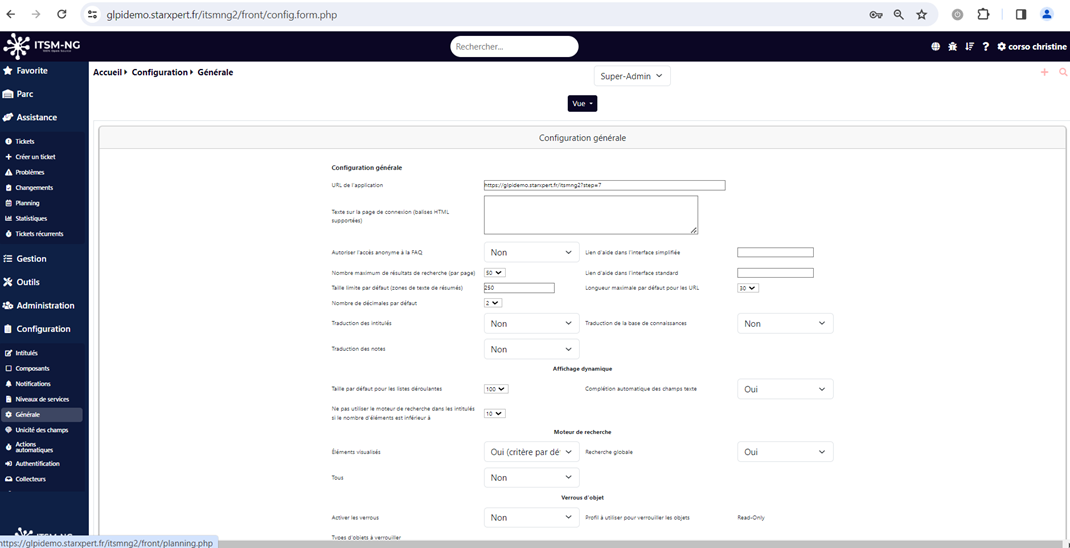1070x548 pixels.
Task: Open the Vue dropdown button
Action: tap(582, 104)
